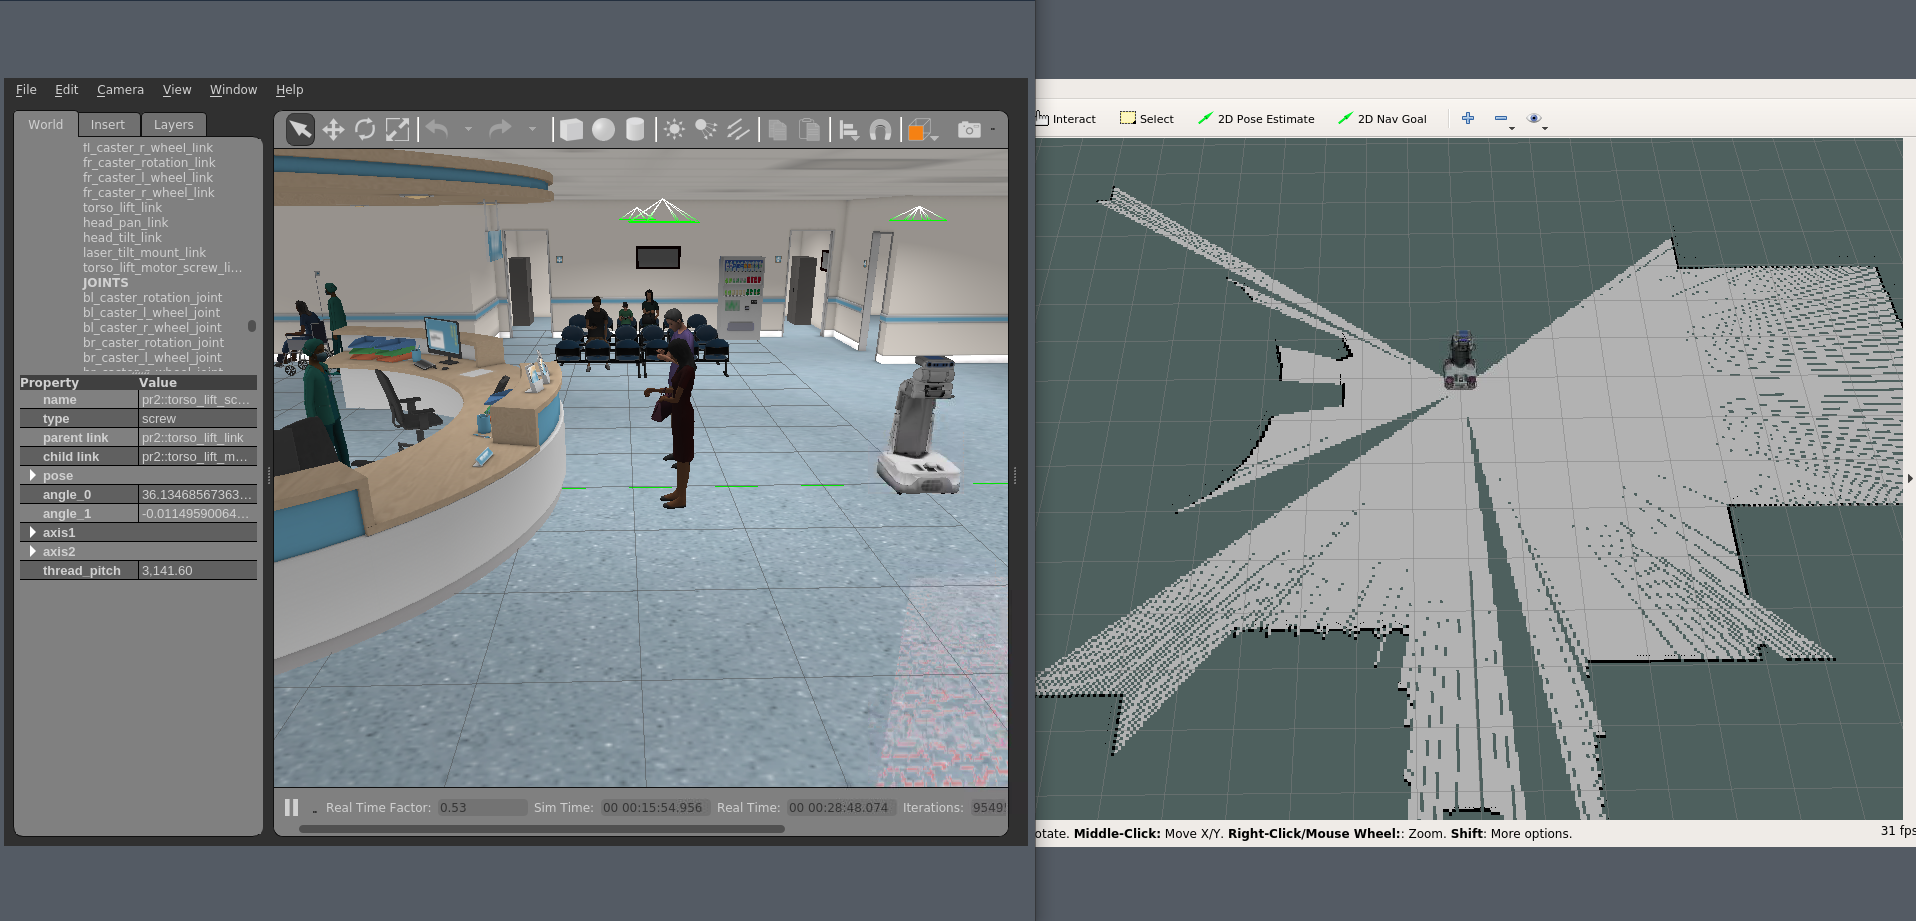Image resolution: width=1916 pixels, height=921 pixels.
Task: Open the Camera menu
Action: click(119, 89)
